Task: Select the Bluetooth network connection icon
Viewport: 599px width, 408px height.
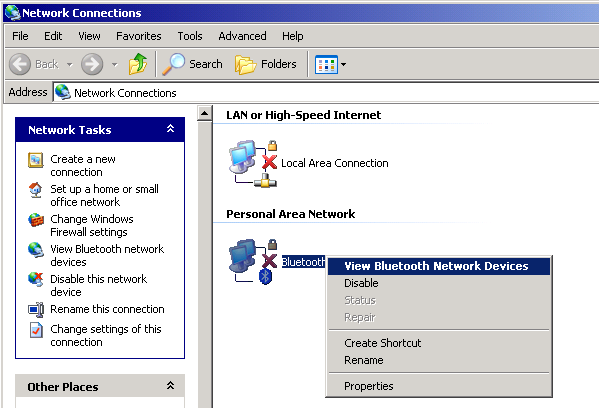Action: click(x=253, y=262)
